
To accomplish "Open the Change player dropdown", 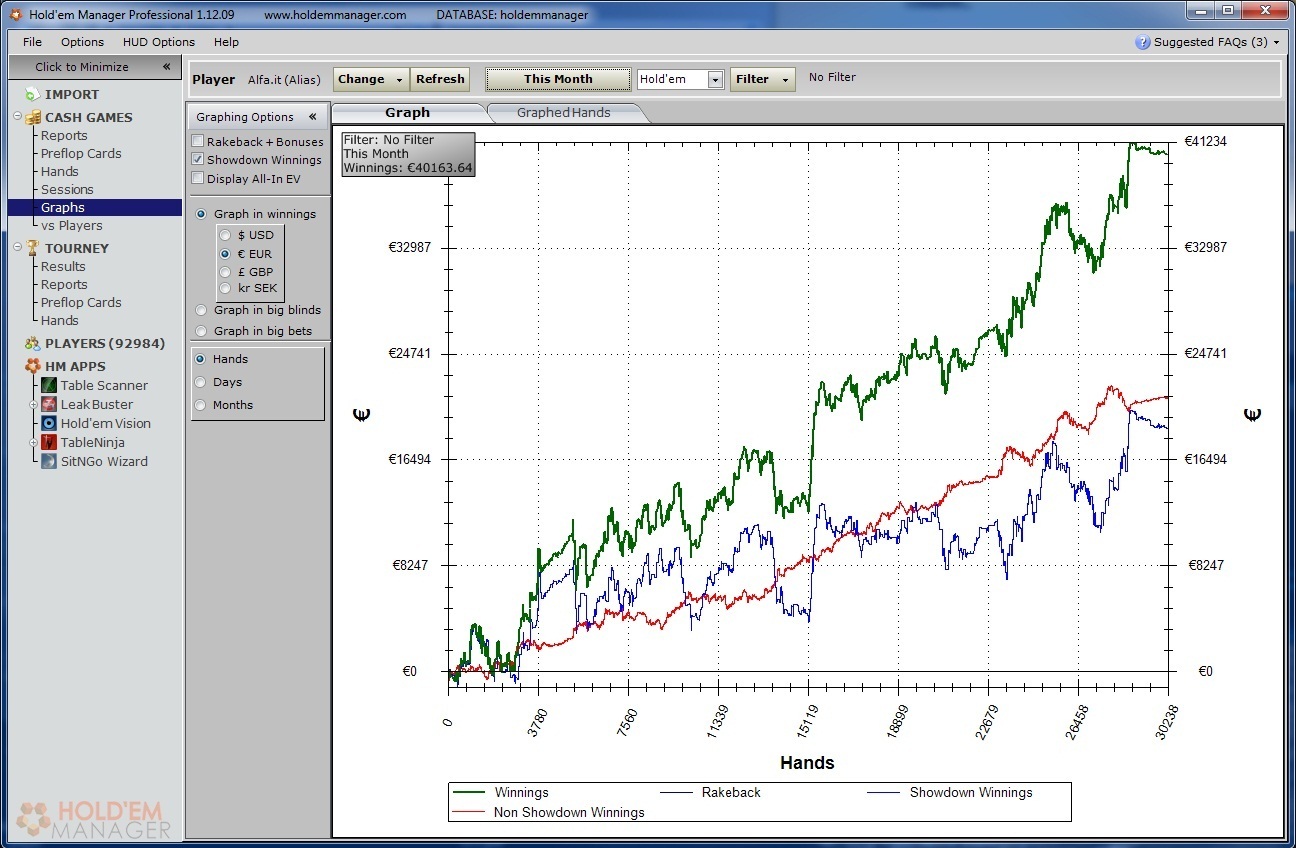I will (371, 79).
